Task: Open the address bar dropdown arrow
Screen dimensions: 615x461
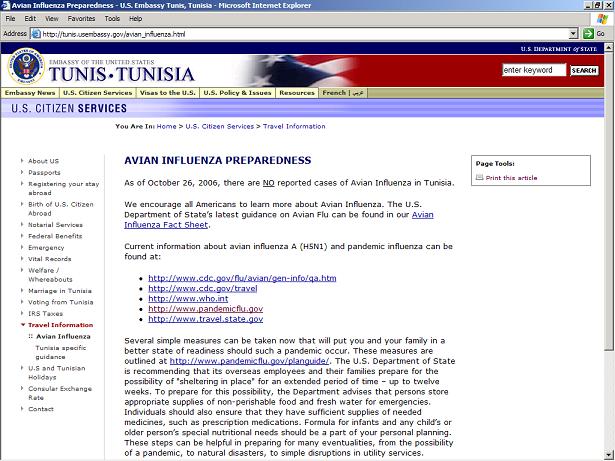Action: 573,34
